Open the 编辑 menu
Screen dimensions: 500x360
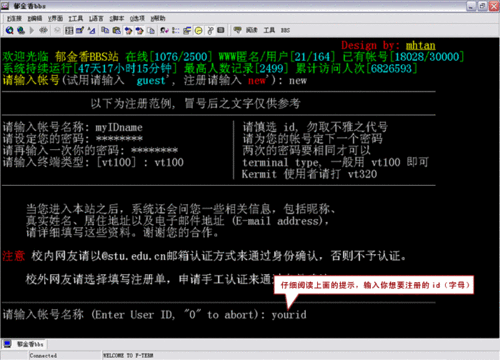(x=35, y=19)
